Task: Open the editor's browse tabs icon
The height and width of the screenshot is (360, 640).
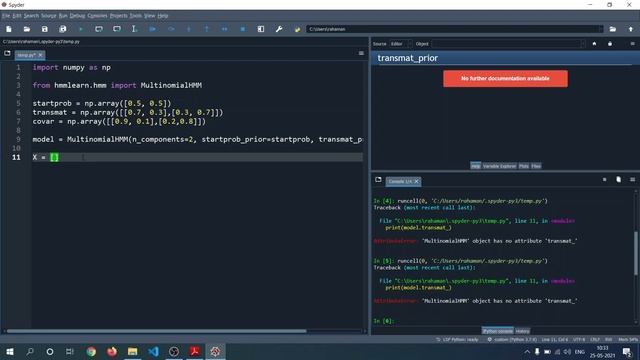Action: (x=7, y=53)
